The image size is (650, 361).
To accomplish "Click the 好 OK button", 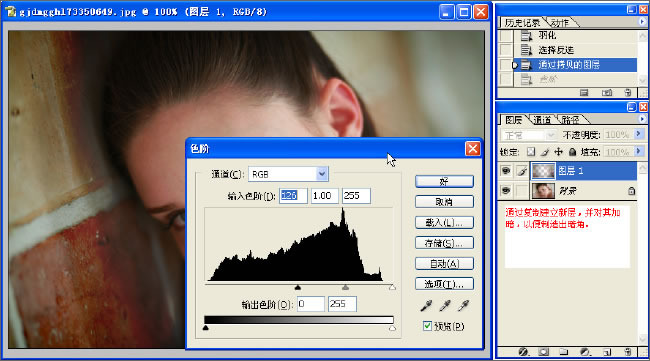I will tap(444, 181).
